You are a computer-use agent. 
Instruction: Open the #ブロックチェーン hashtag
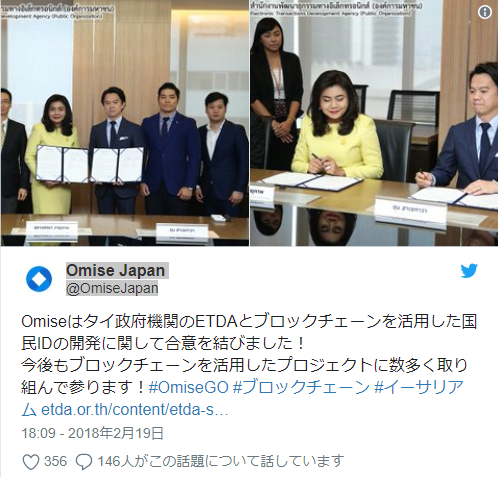click(x=301, y=387)
